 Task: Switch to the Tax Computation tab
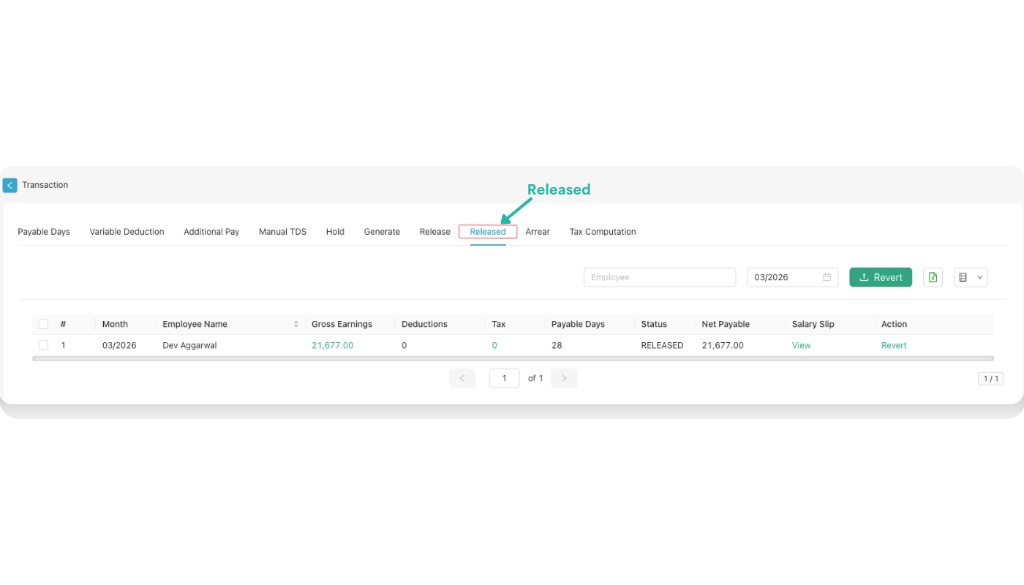tap(602, 231)
